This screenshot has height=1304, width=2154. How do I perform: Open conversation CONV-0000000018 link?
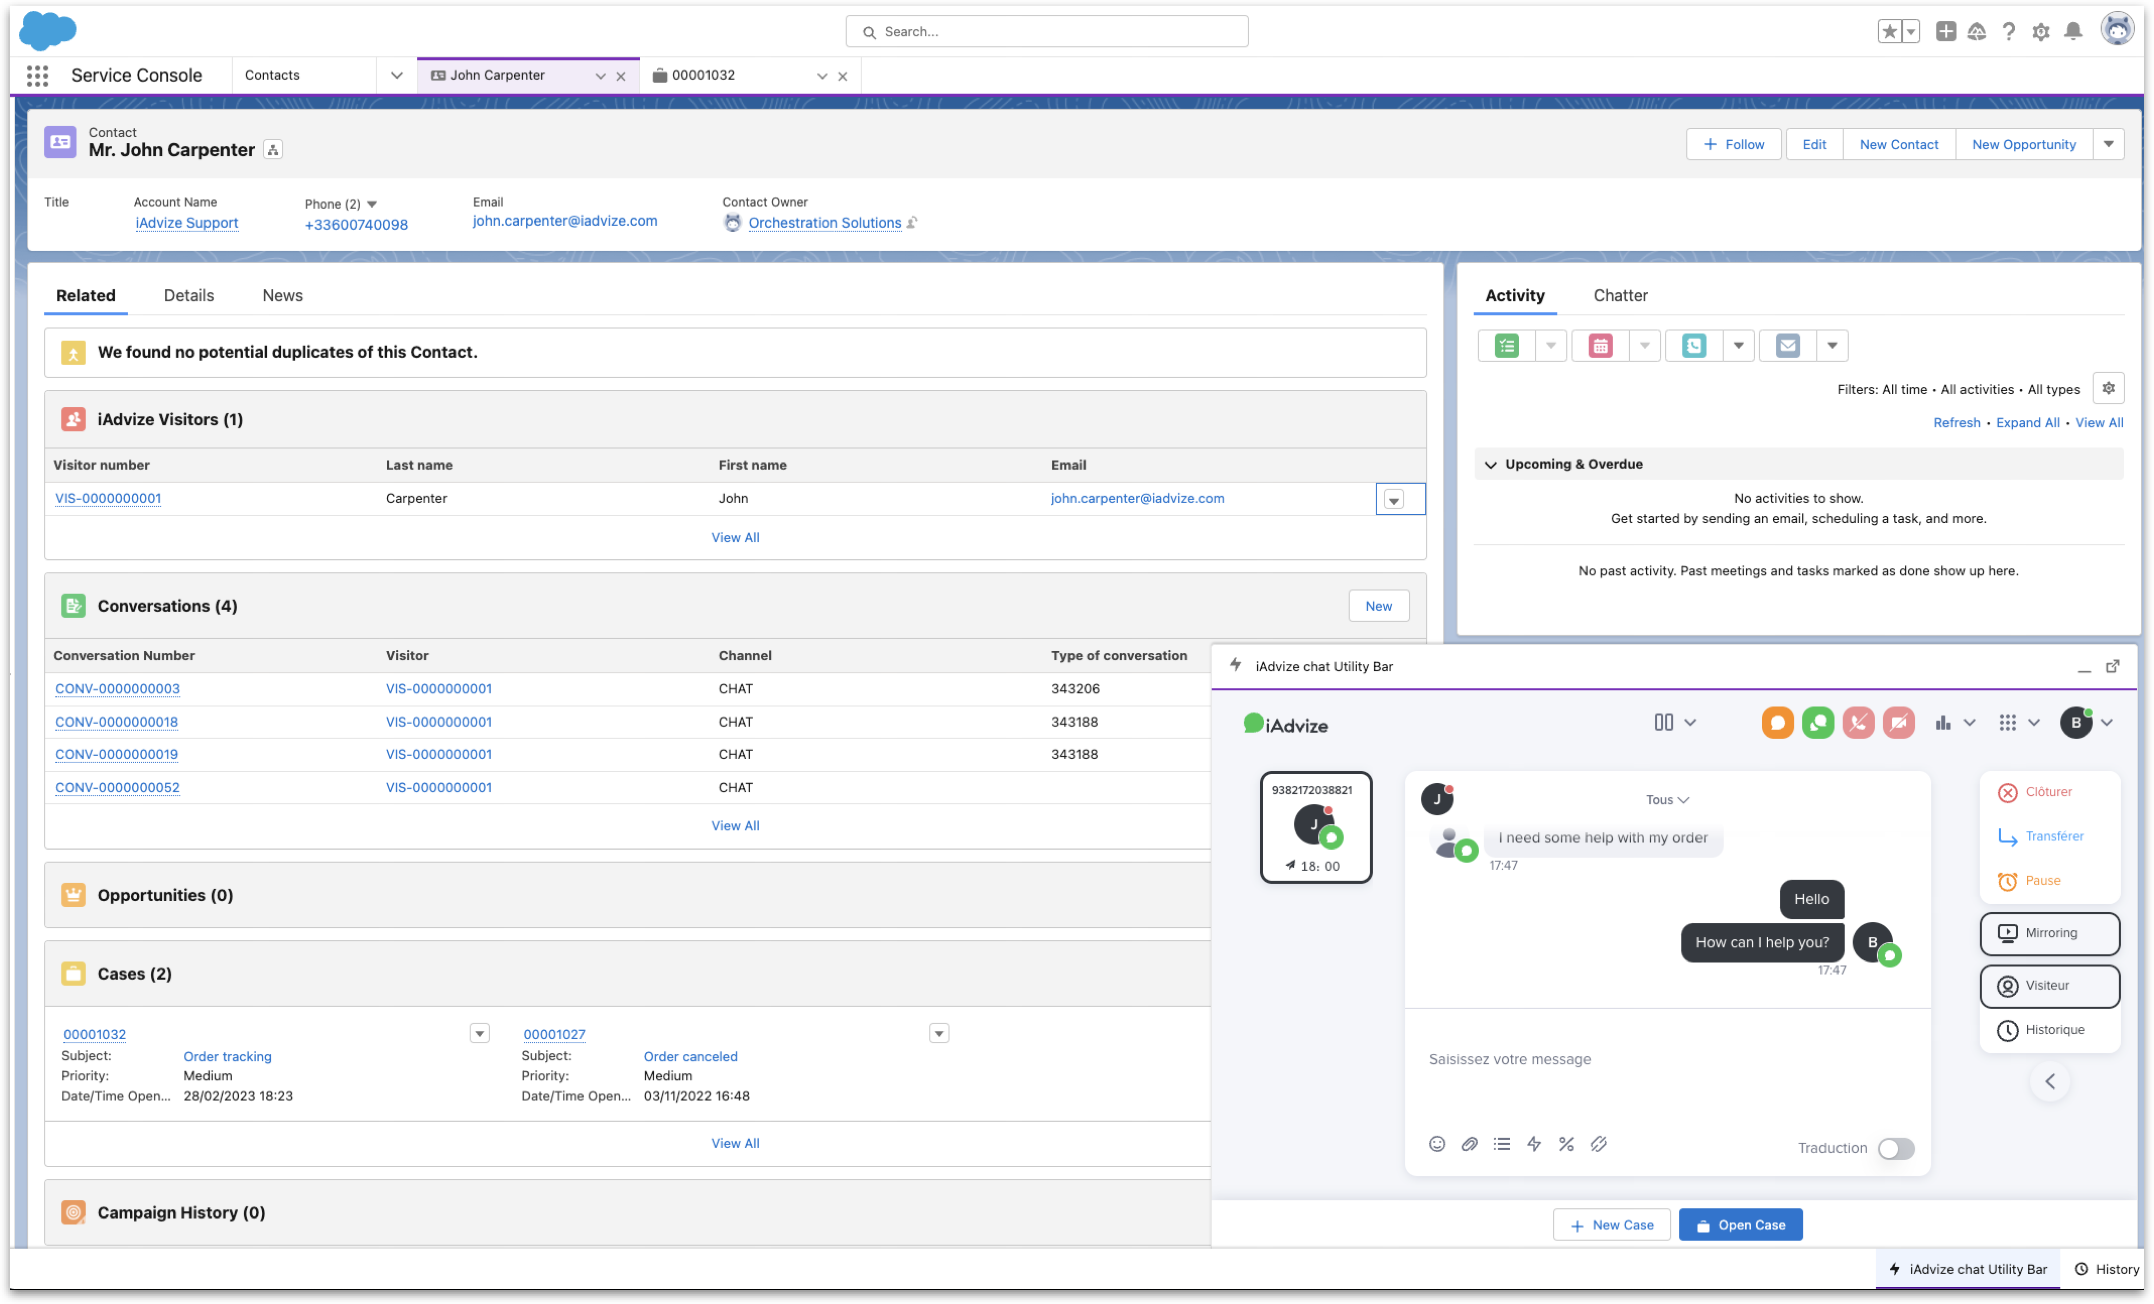[x=116, y=722]
